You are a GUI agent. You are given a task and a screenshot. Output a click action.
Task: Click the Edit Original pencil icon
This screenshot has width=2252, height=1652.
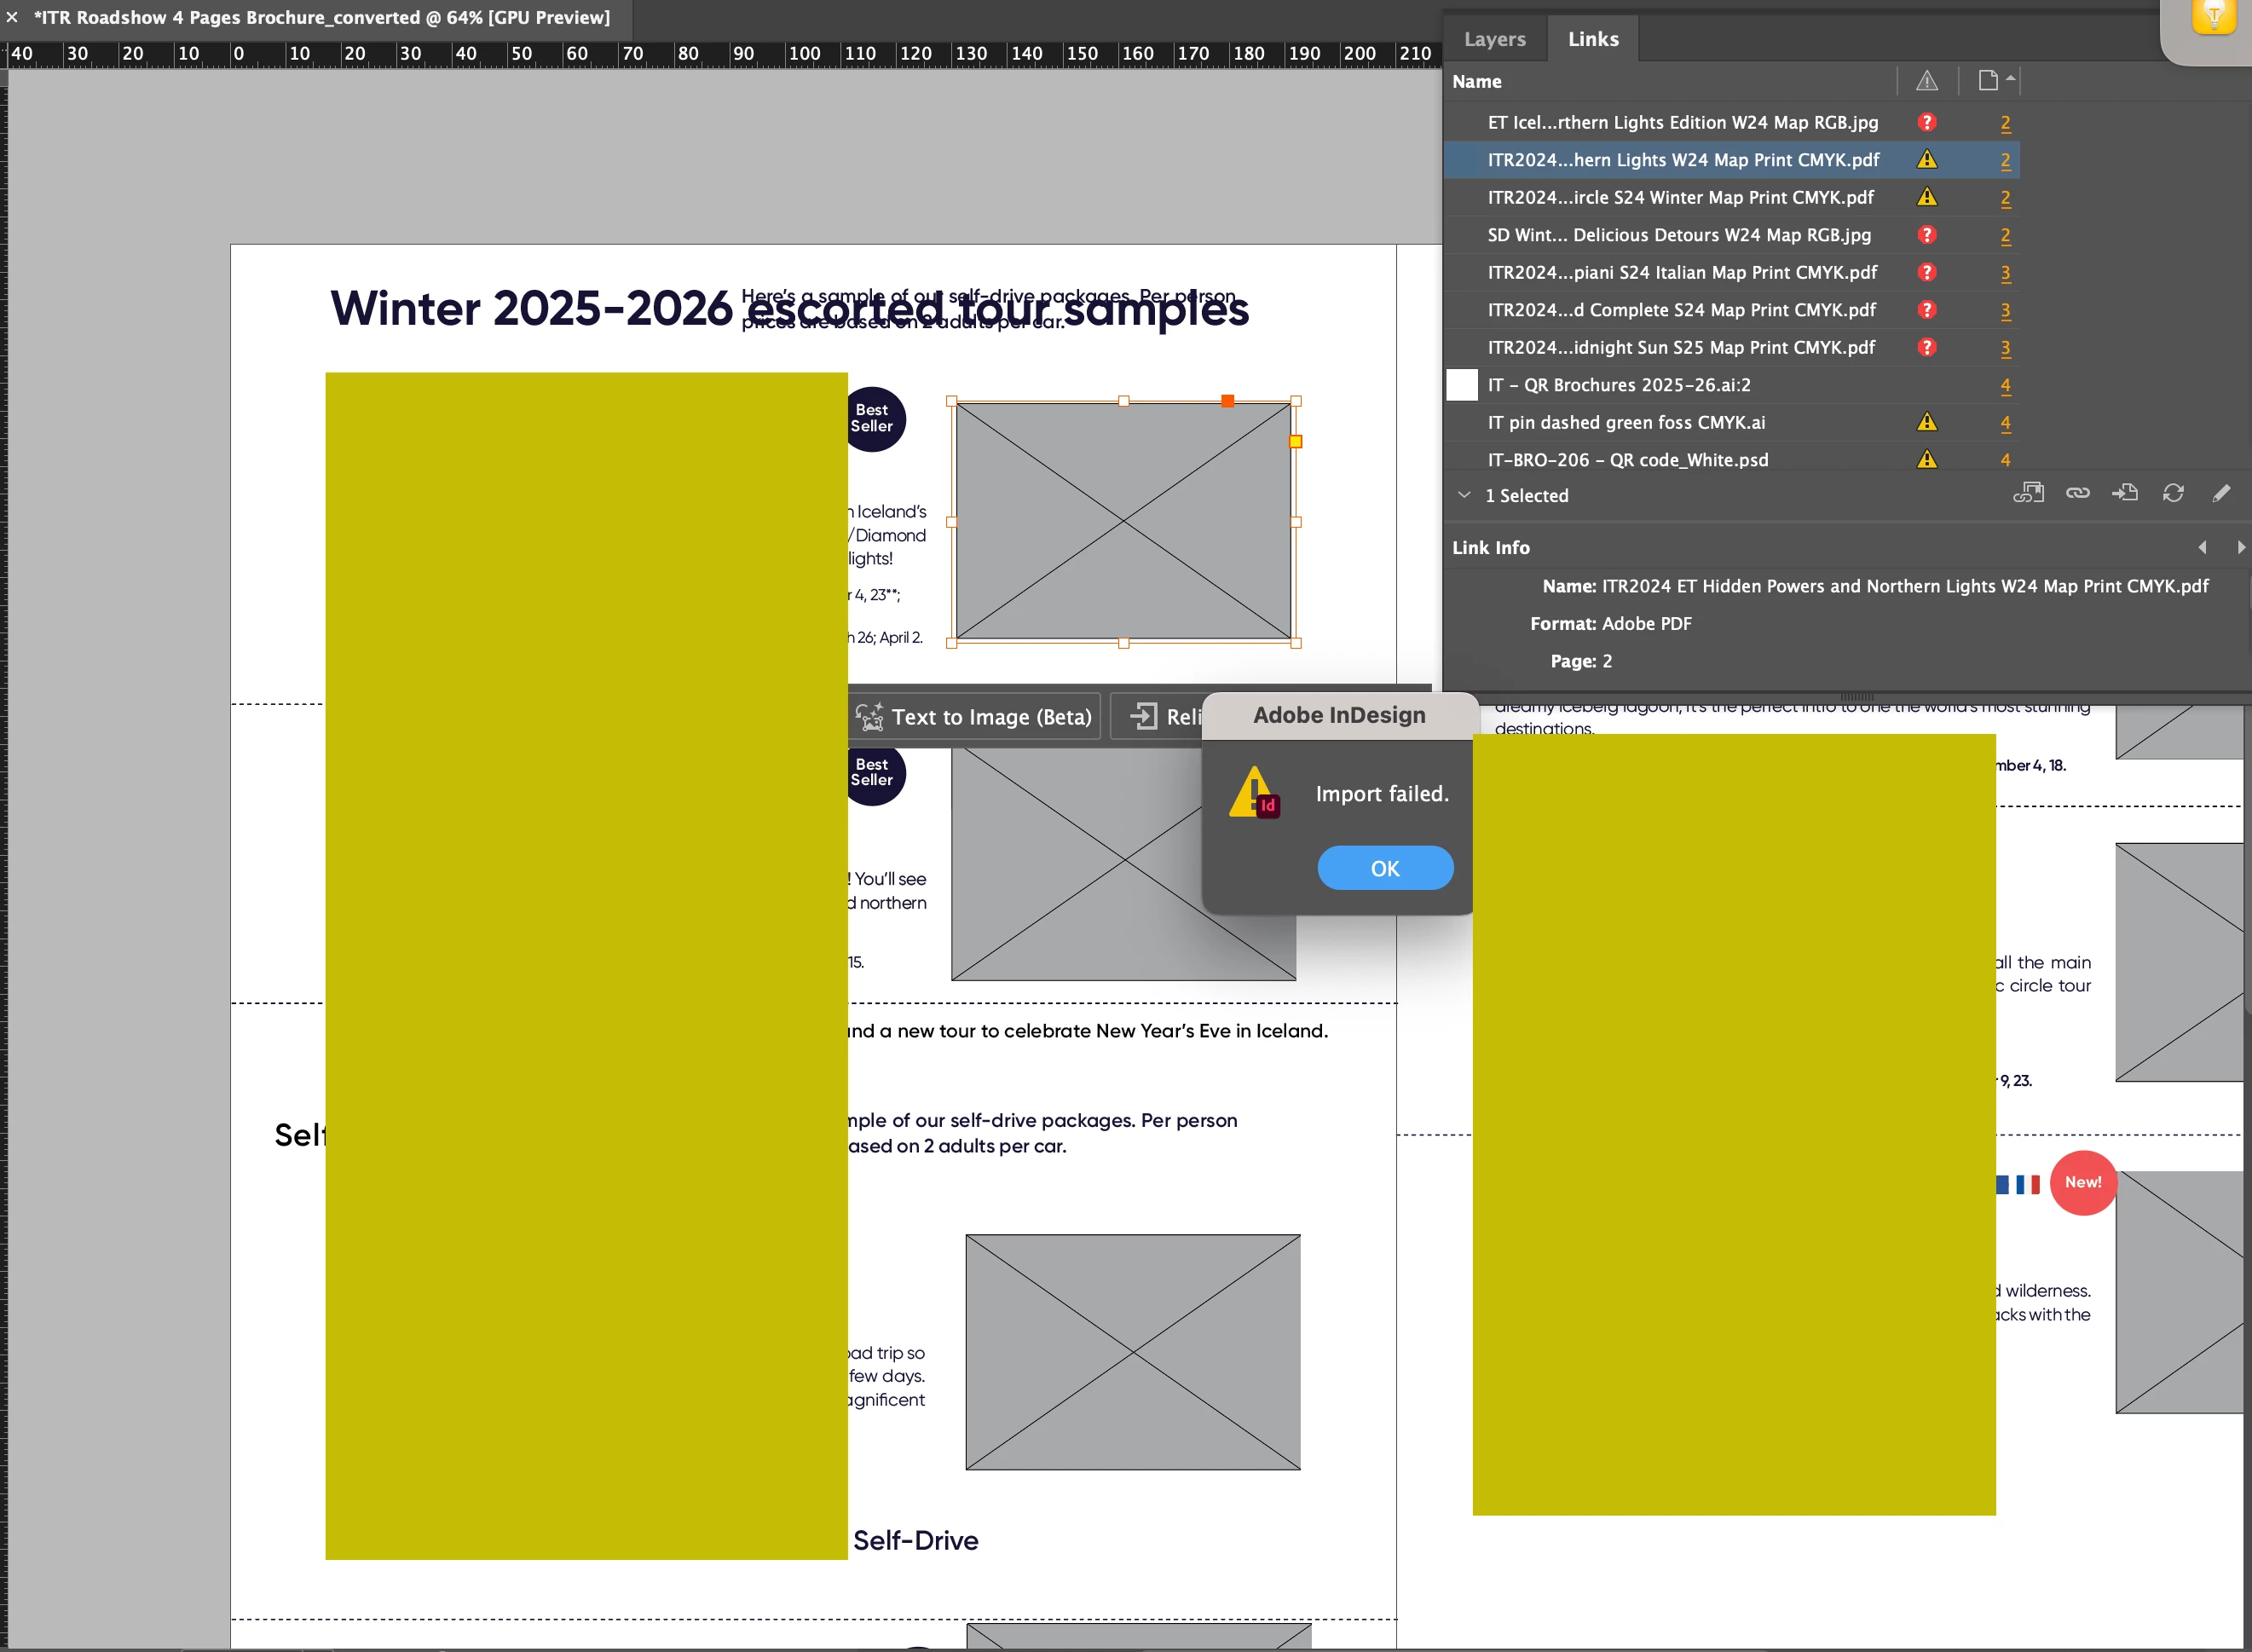coord(2221,493)
